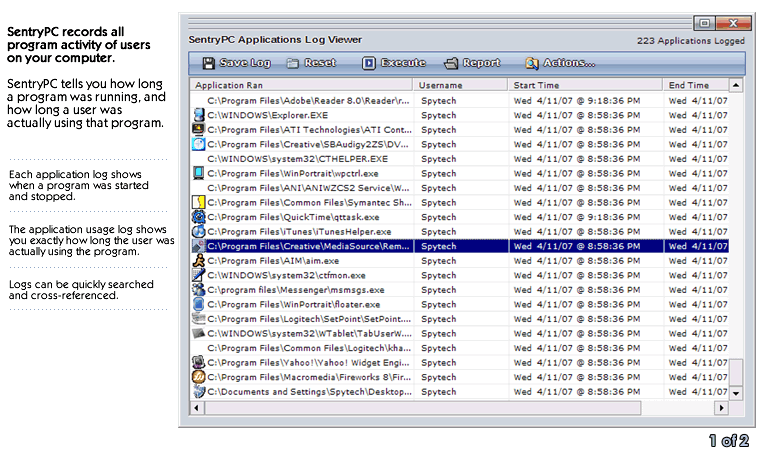Click the vertical scrollbar up arrow
Viewport: 761px width, 454px height.
[736, 85]
